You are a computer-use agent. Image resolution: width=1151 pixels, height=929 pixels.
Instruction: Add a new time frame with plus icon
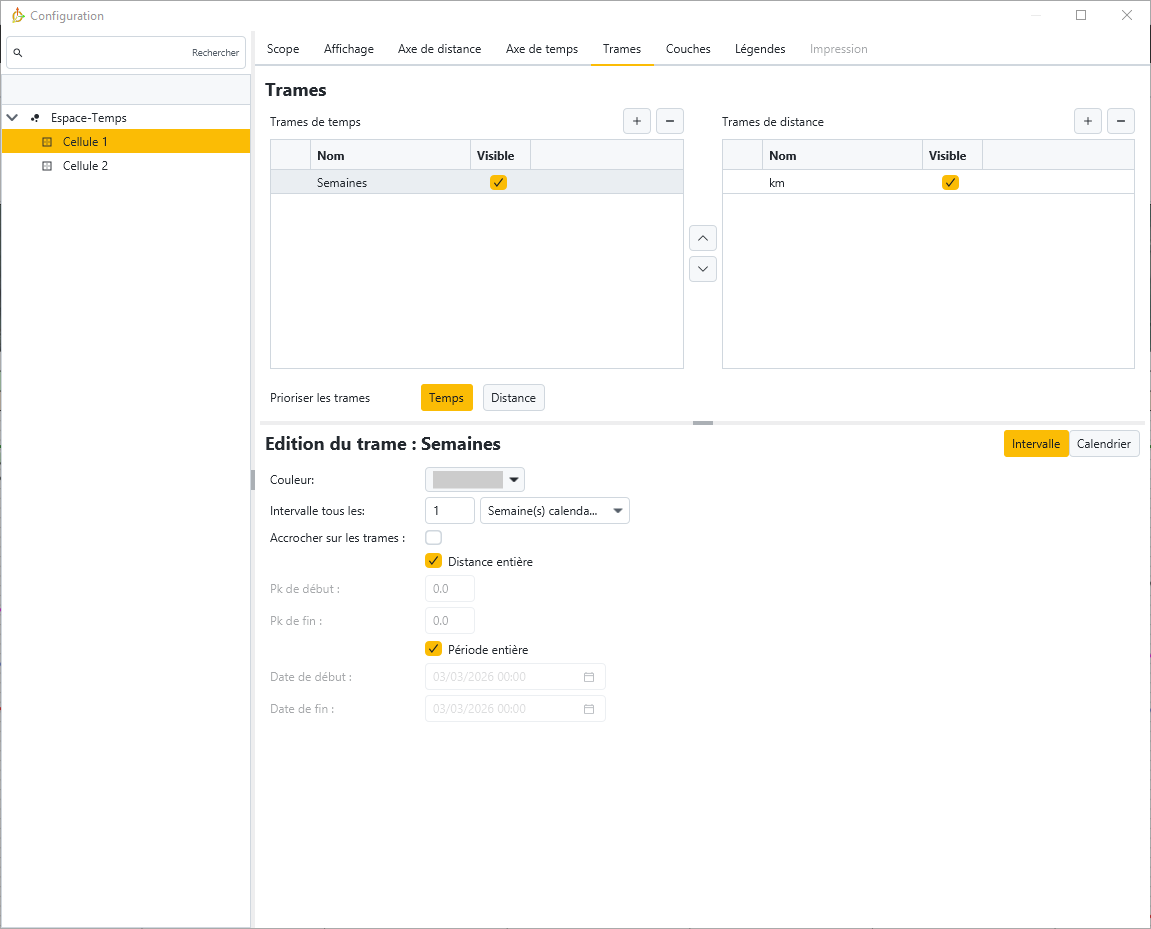[x=637, y=121]
